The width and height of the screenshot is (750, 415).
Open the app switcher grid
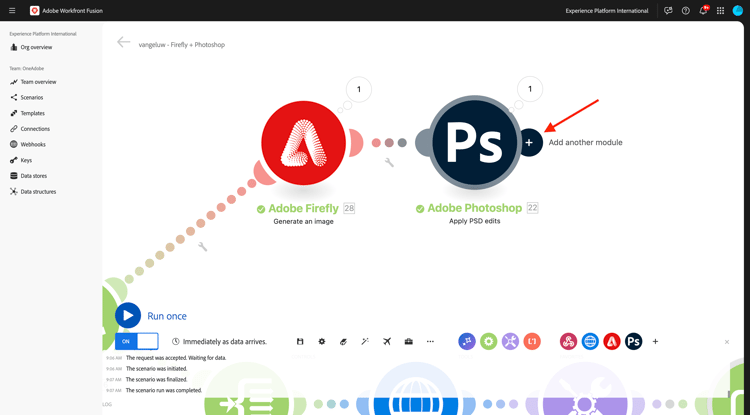point(720,11)
